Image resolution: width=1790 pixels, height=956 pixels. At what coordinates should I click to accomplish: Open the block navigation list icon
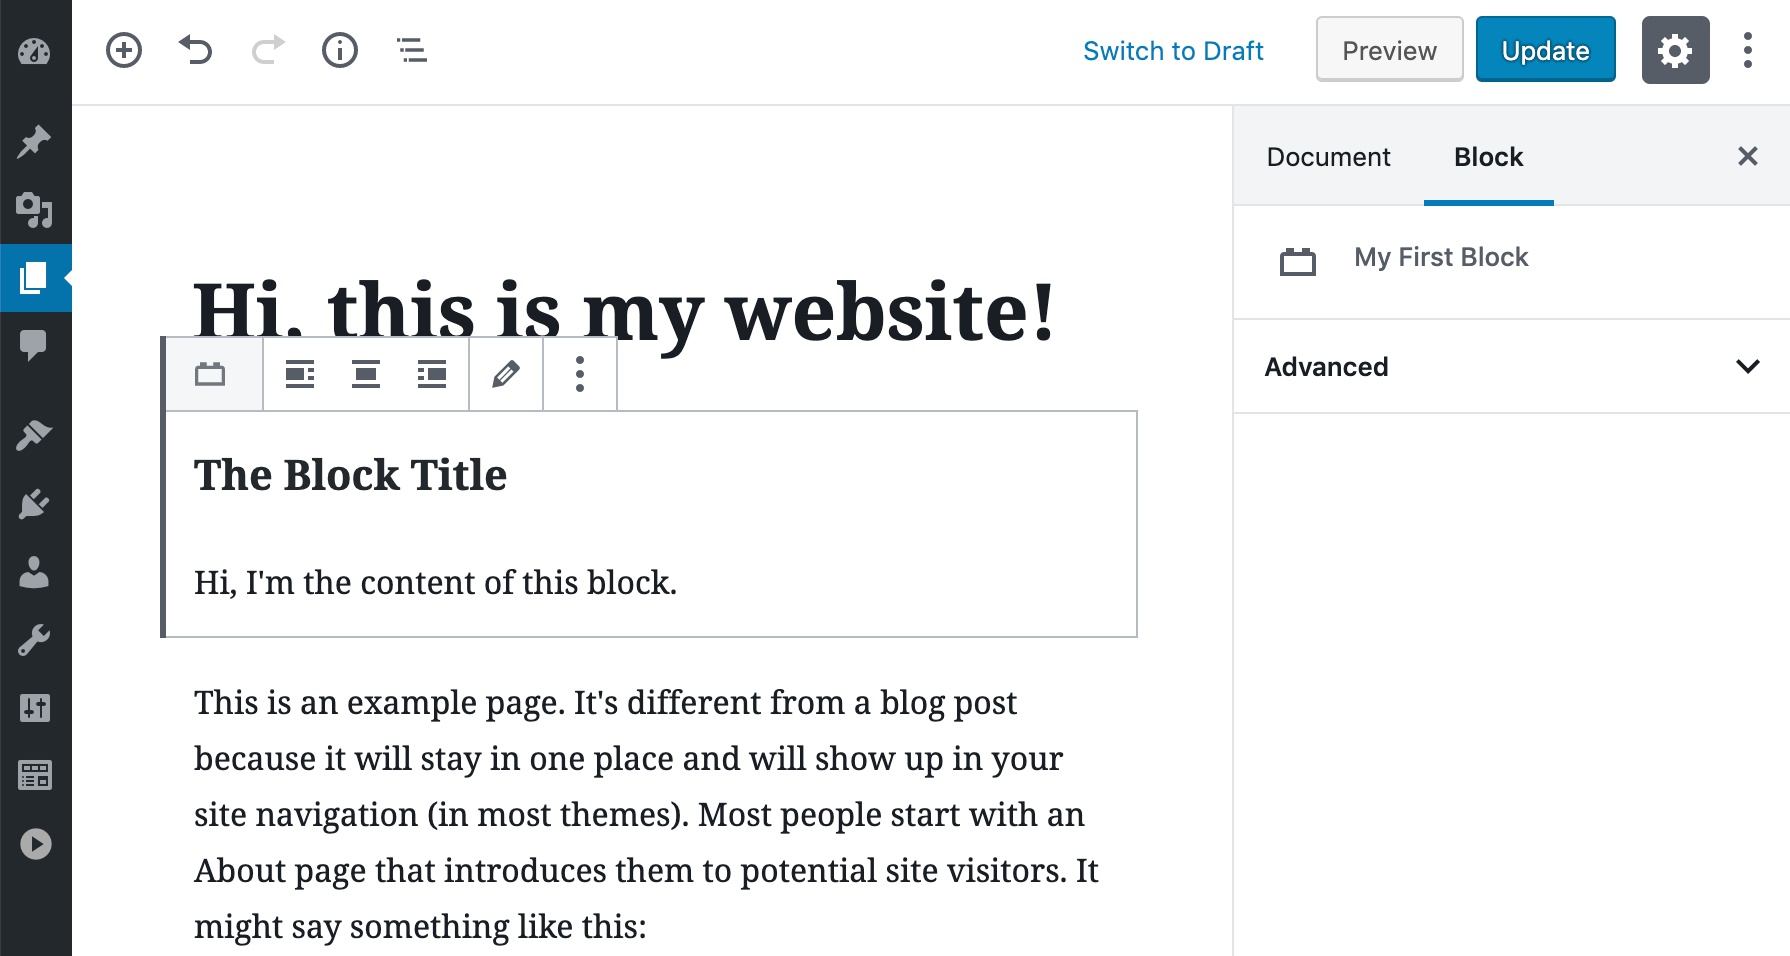[412, 50]
